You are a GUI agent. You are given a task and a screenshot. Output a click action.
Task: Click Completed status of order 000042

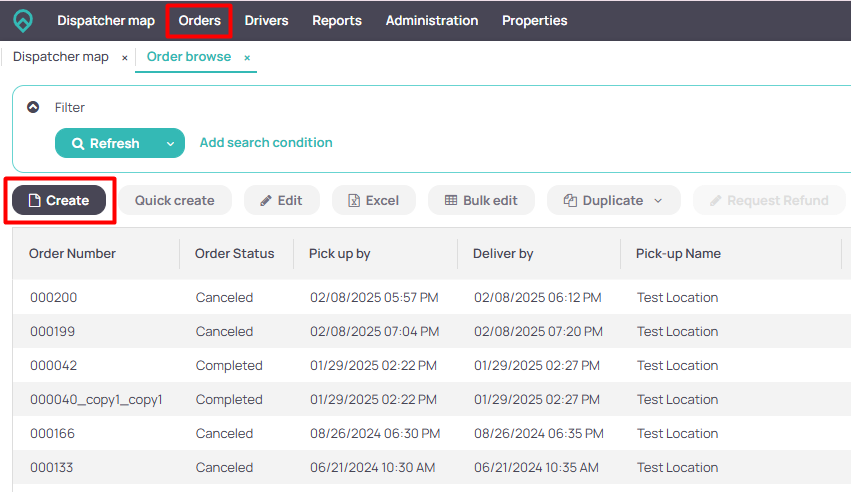click(229, 366)
